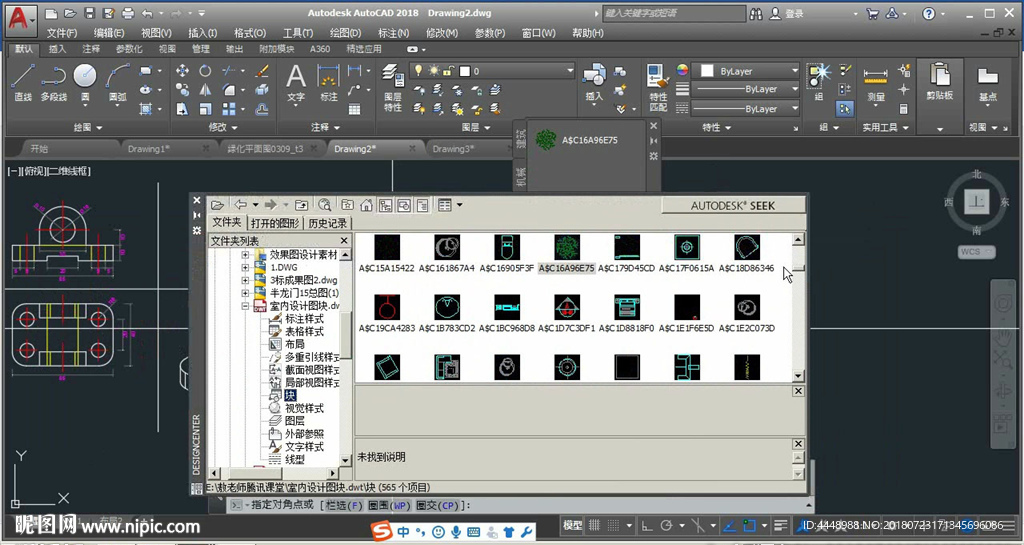
Task: Open the 文件(F) menu
Action: [x=62, y=33]
